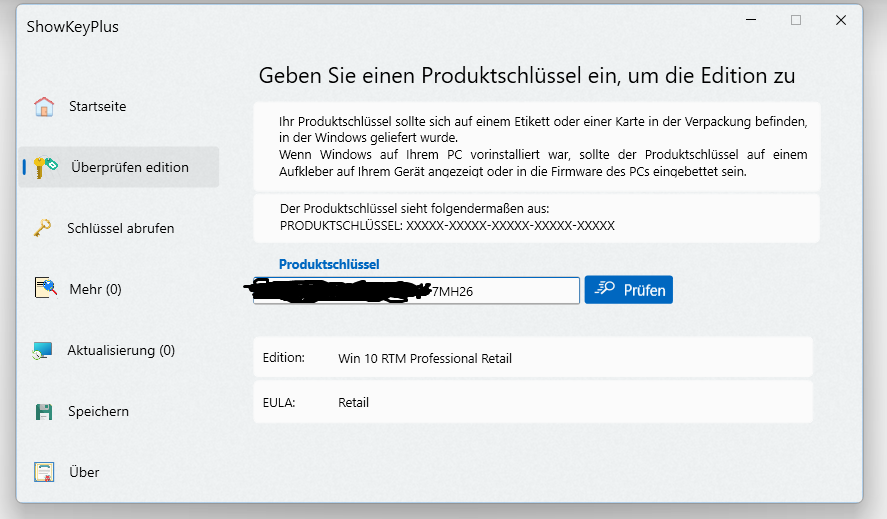Screen dimensions: 887x519
Task: Click the Über certificate icon
Action: [44, 472]
